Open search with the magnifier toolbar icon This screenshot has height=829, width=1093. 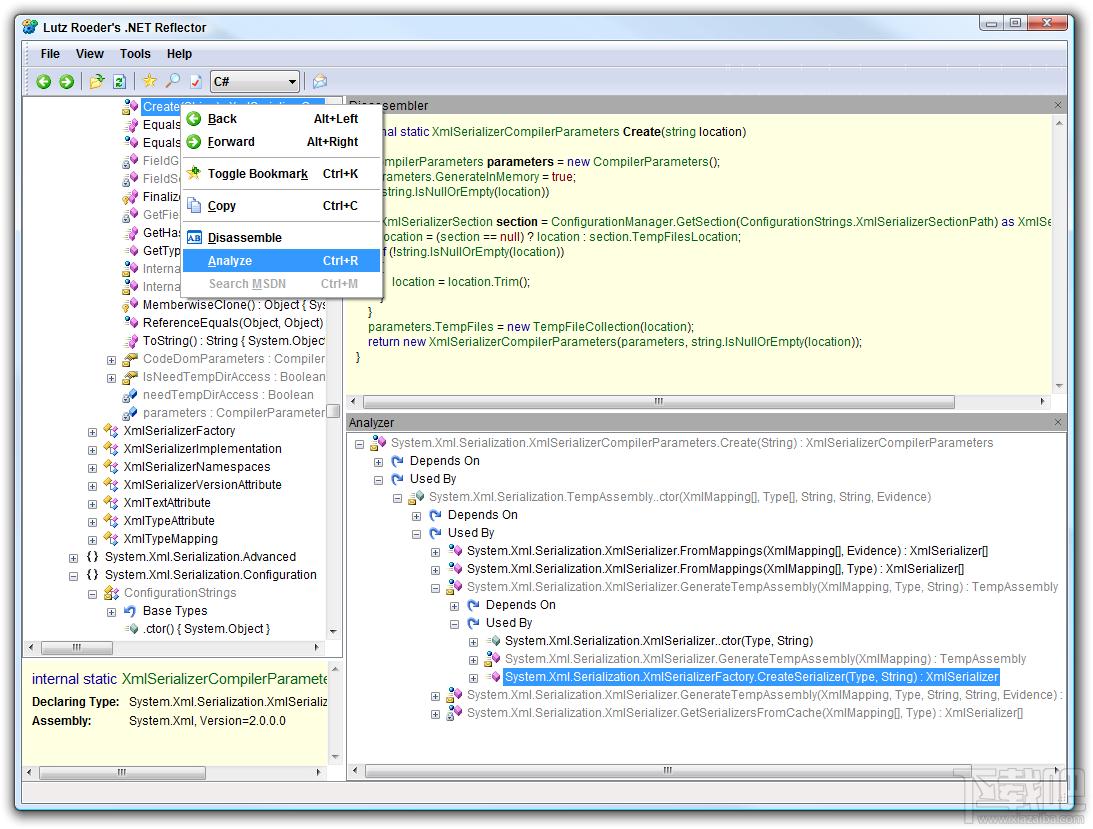172,81
